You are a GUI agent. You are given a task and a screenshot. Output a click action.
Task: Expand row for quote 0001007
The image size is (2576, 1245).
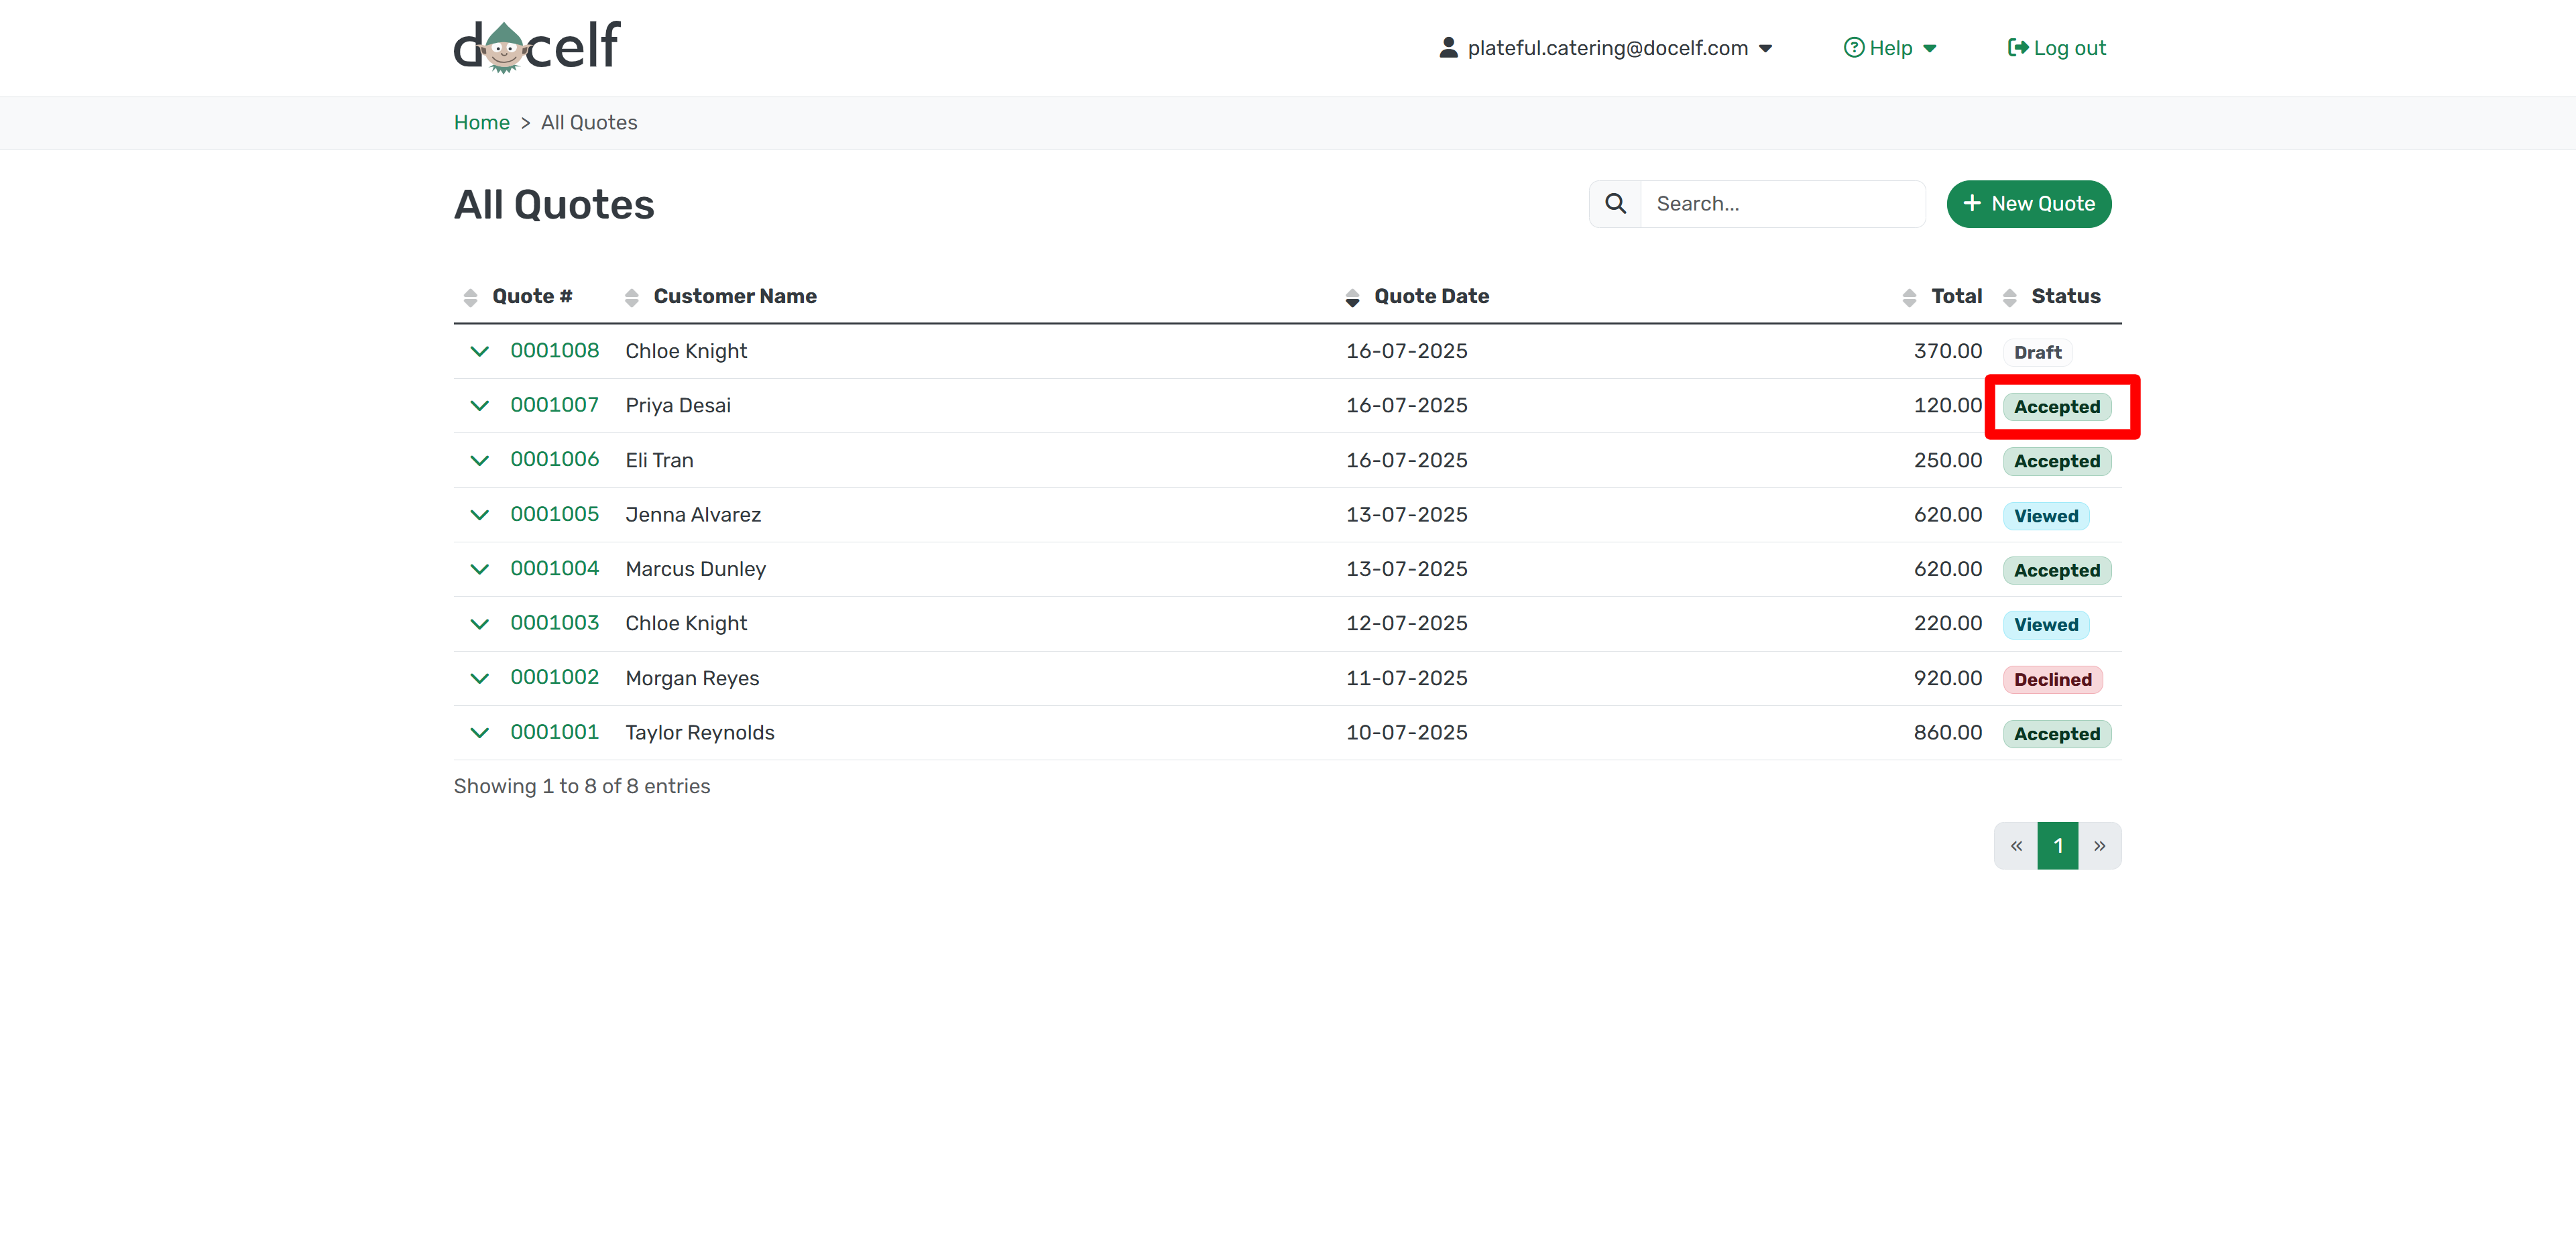(x=479, y=406)
